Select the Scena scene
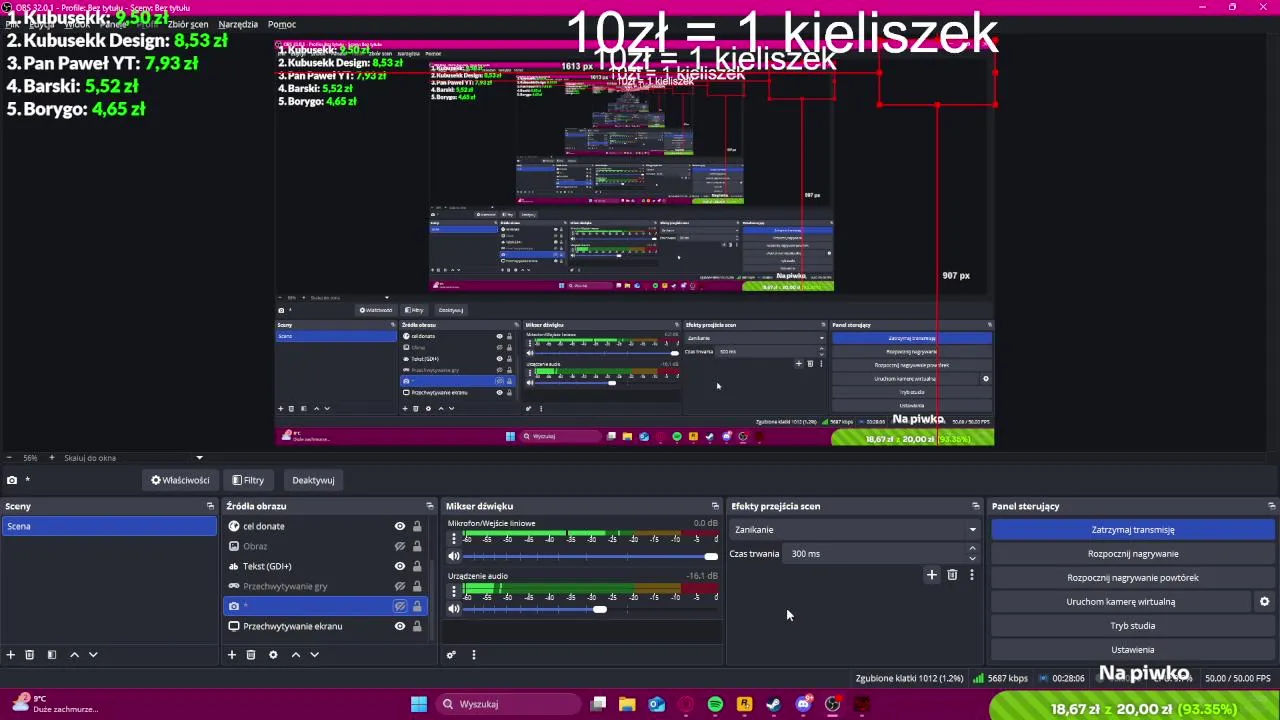Viewport: 1280px width, 720px height. pos(109,526)
